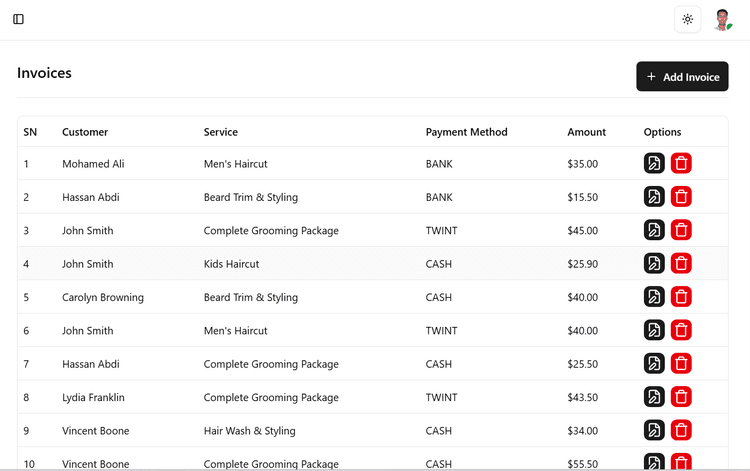This screenshot has width=750, height=471.
Task: Delete the $15.50 Beard Trim invoice
Action: click(x=681, y=197)
